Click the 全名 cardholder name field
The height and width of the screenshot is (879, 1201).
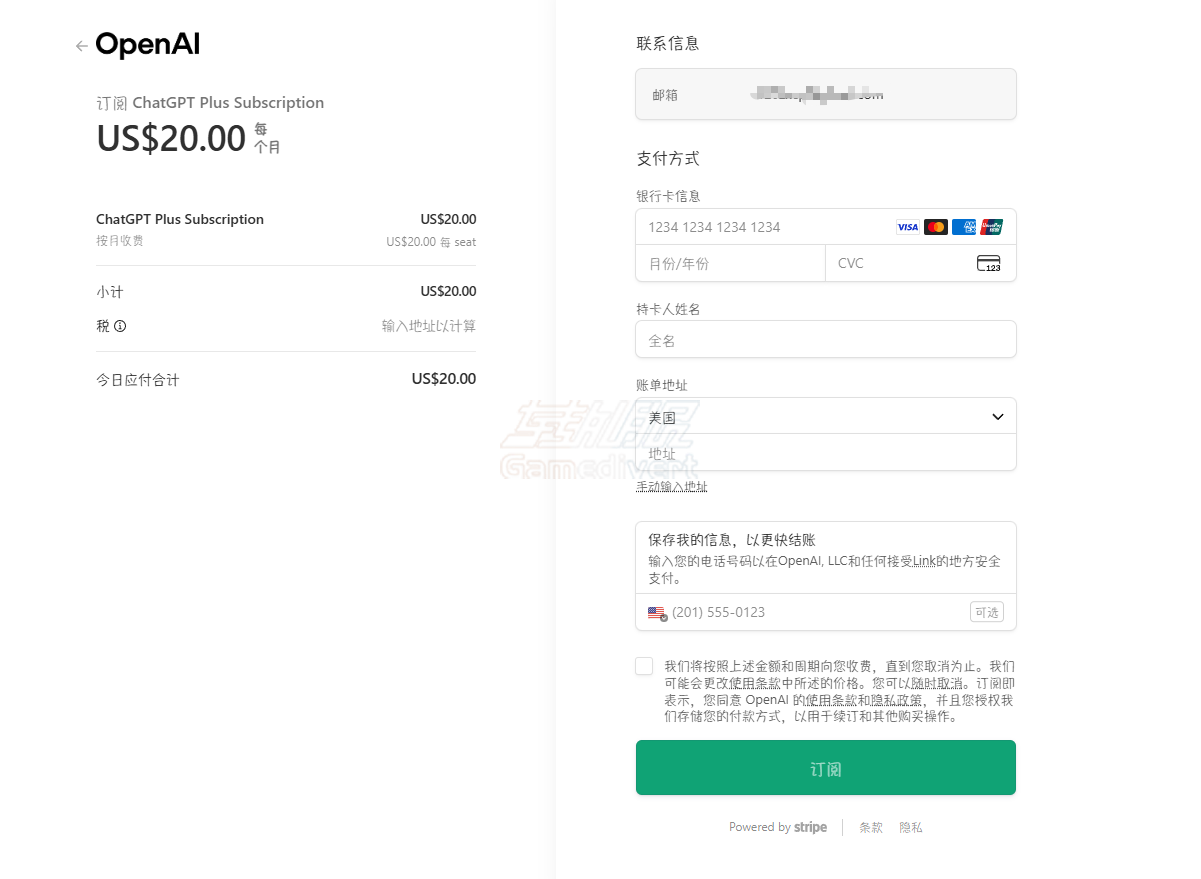point(826,340)
